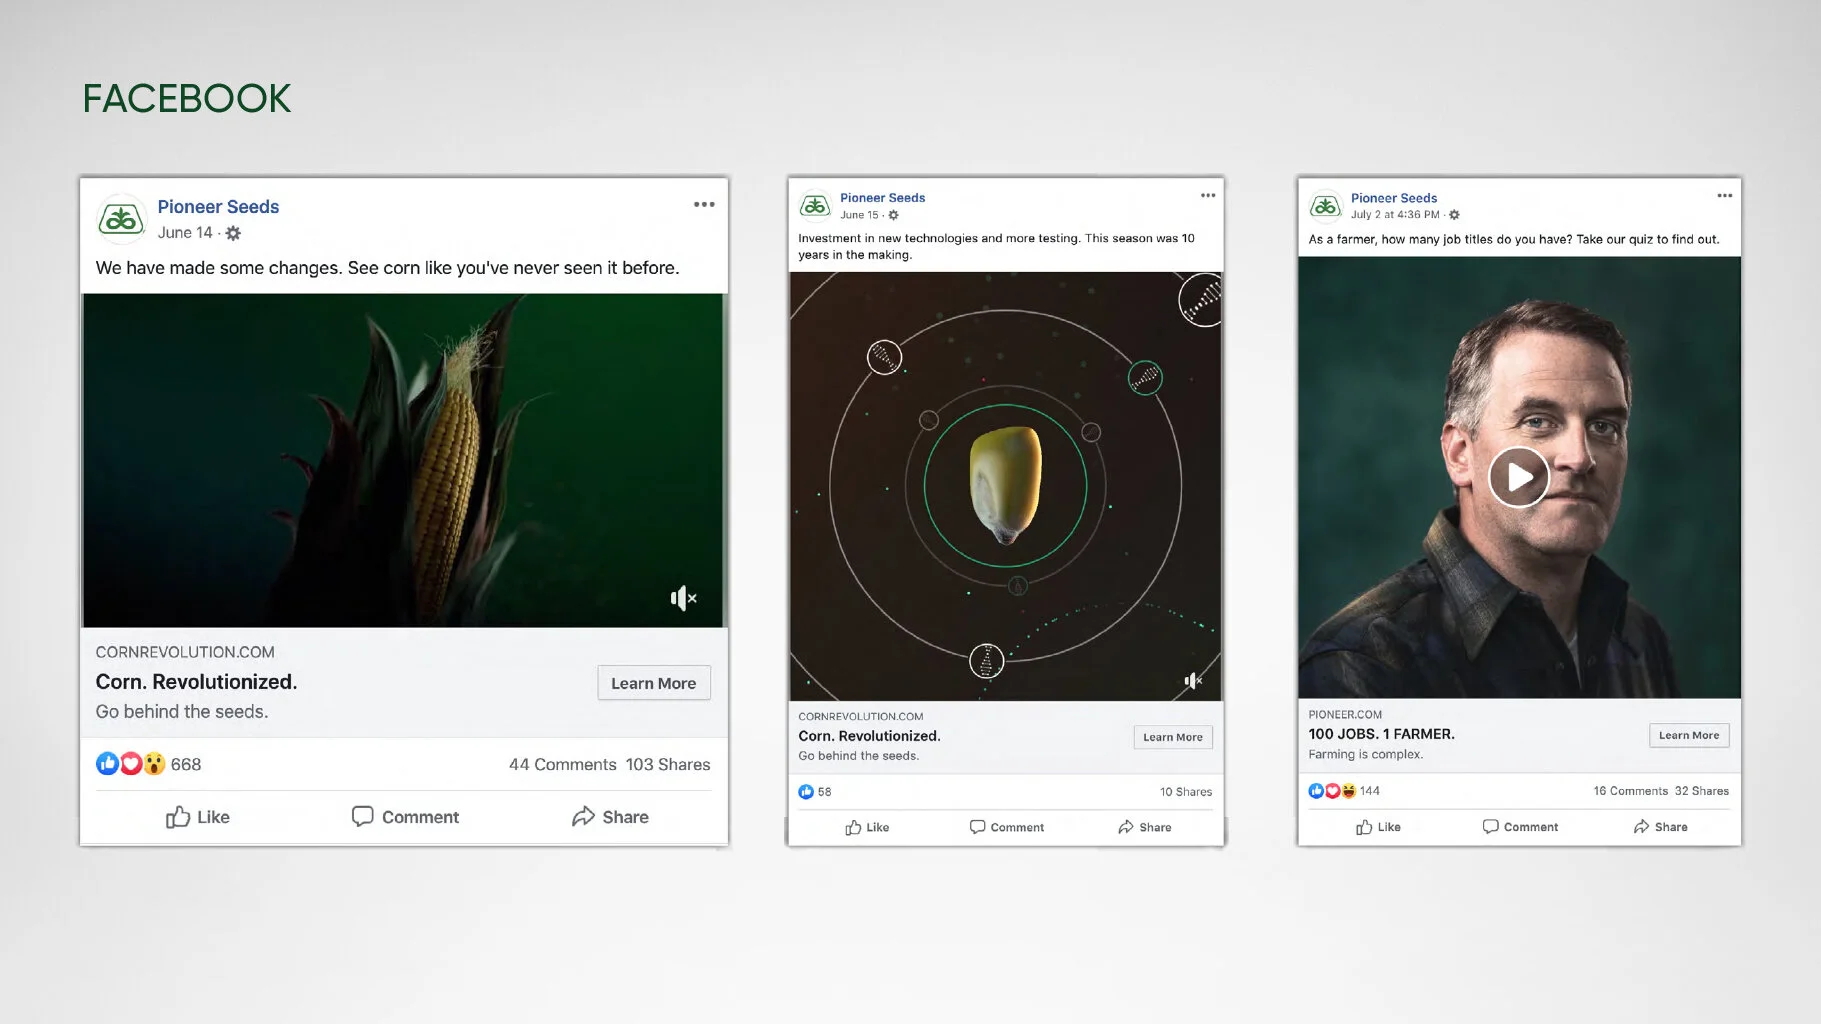
Task: Click Learn More on June 15 post
Action: coord(1173,737)
